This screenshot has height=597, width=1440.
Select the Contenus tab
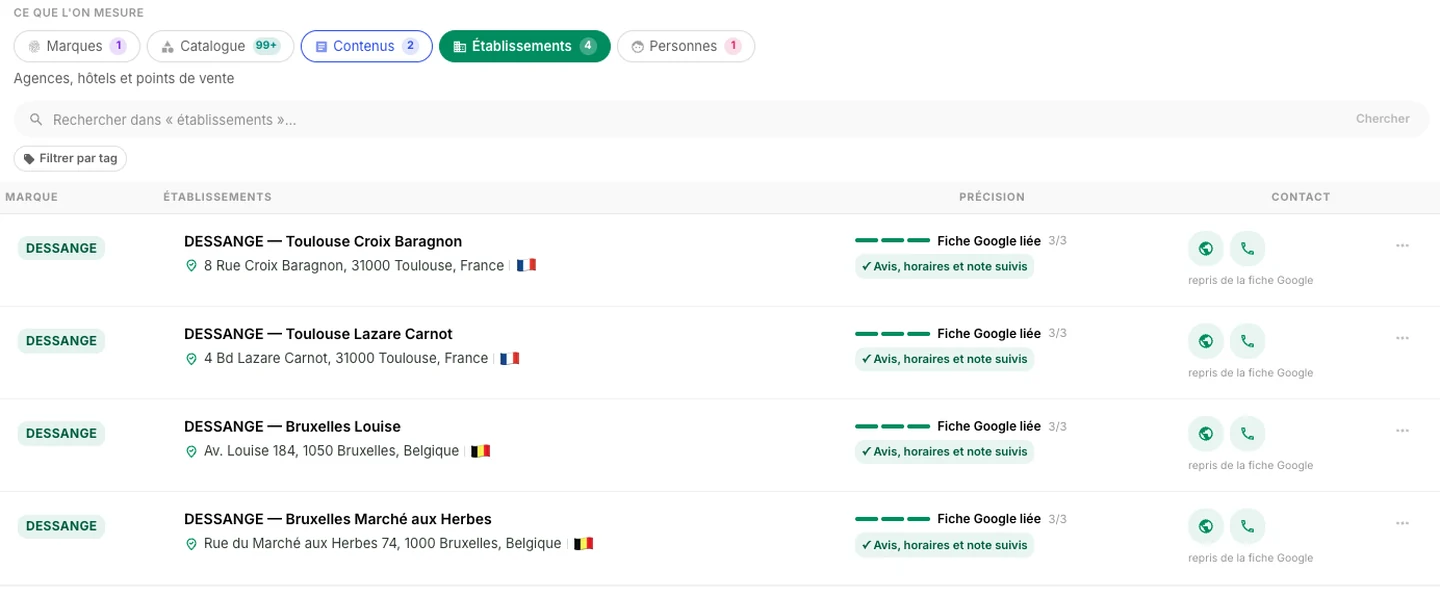point(366,46)
